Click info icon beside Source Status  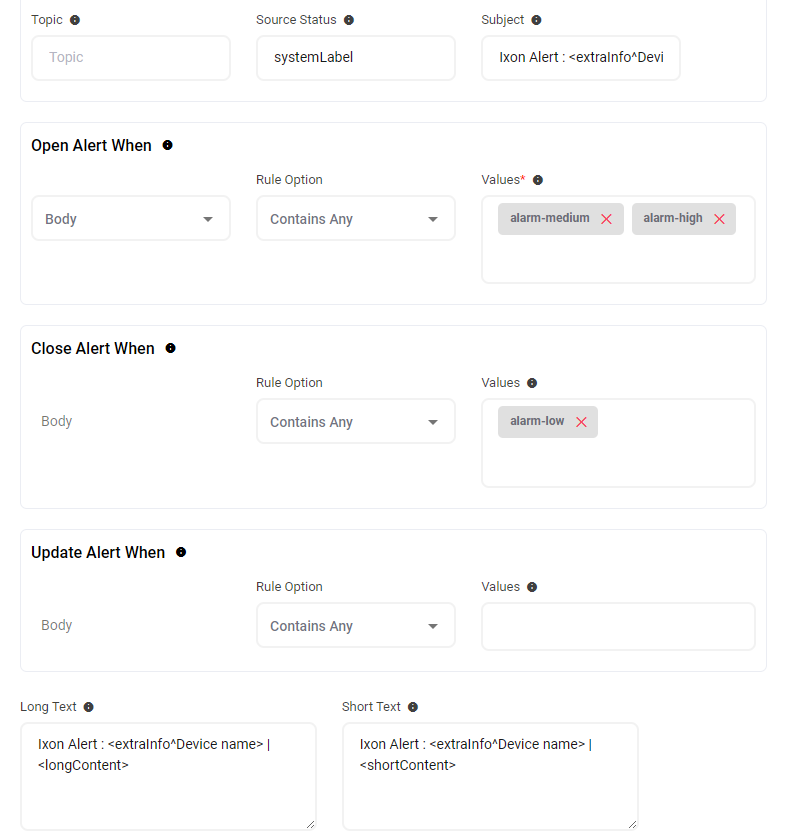(x=349, y=20)
